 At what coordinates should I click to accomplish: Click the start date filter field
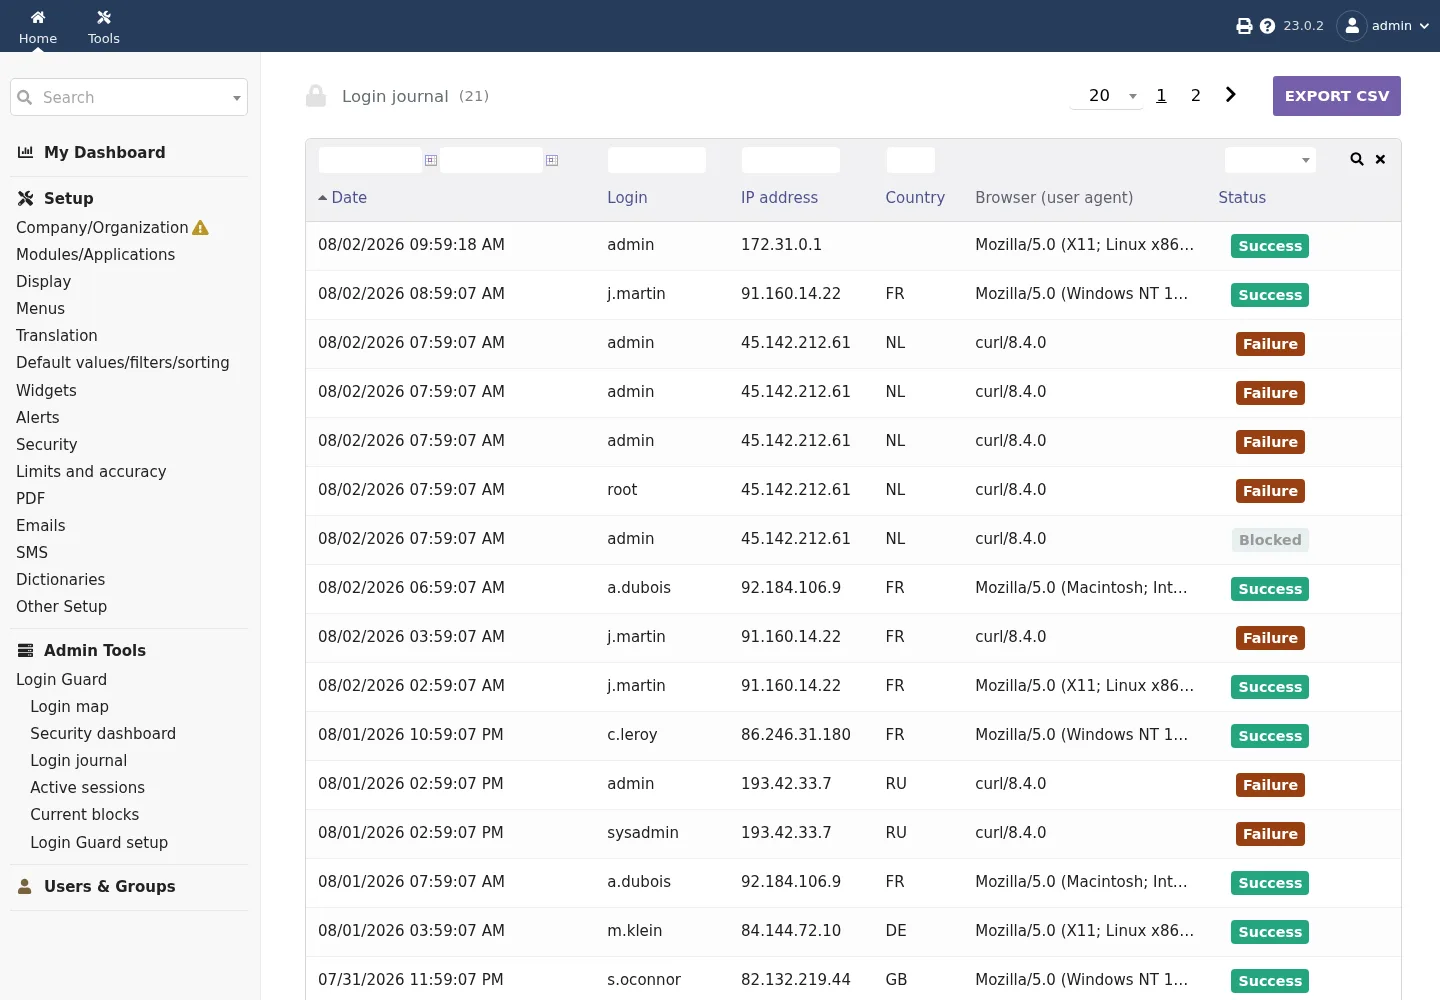pos(370,160)
